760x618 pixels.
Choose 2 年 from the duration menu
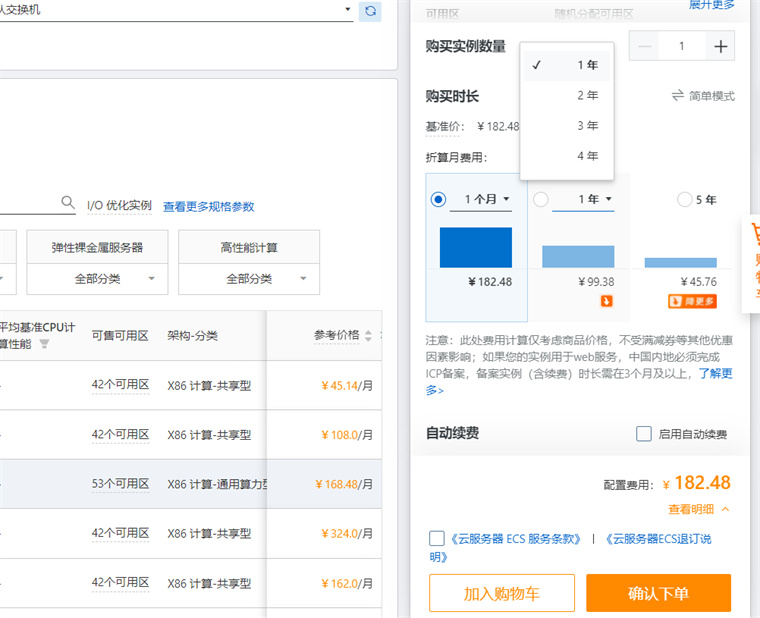pyautogui.click(x=587, y=96)
